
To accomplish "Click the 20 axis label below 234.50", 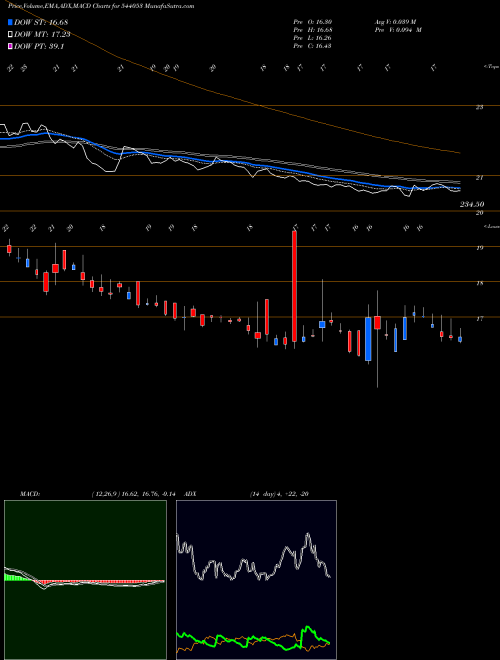I will [479, 213].
